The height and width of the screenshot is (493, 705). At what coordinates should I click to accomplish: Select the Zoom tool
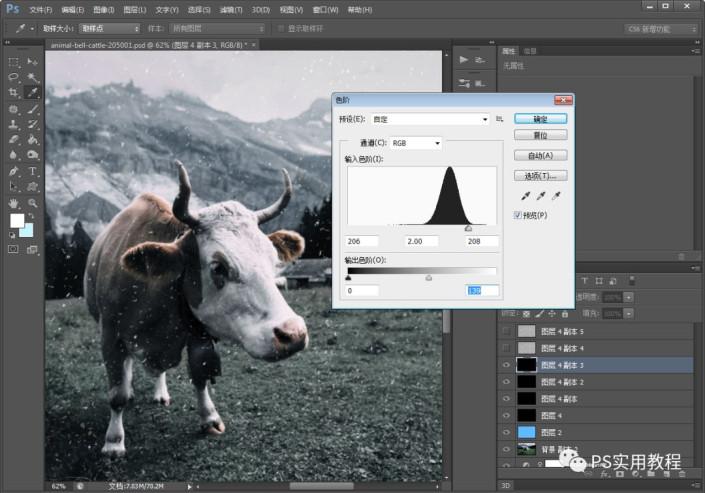[32, 203]
